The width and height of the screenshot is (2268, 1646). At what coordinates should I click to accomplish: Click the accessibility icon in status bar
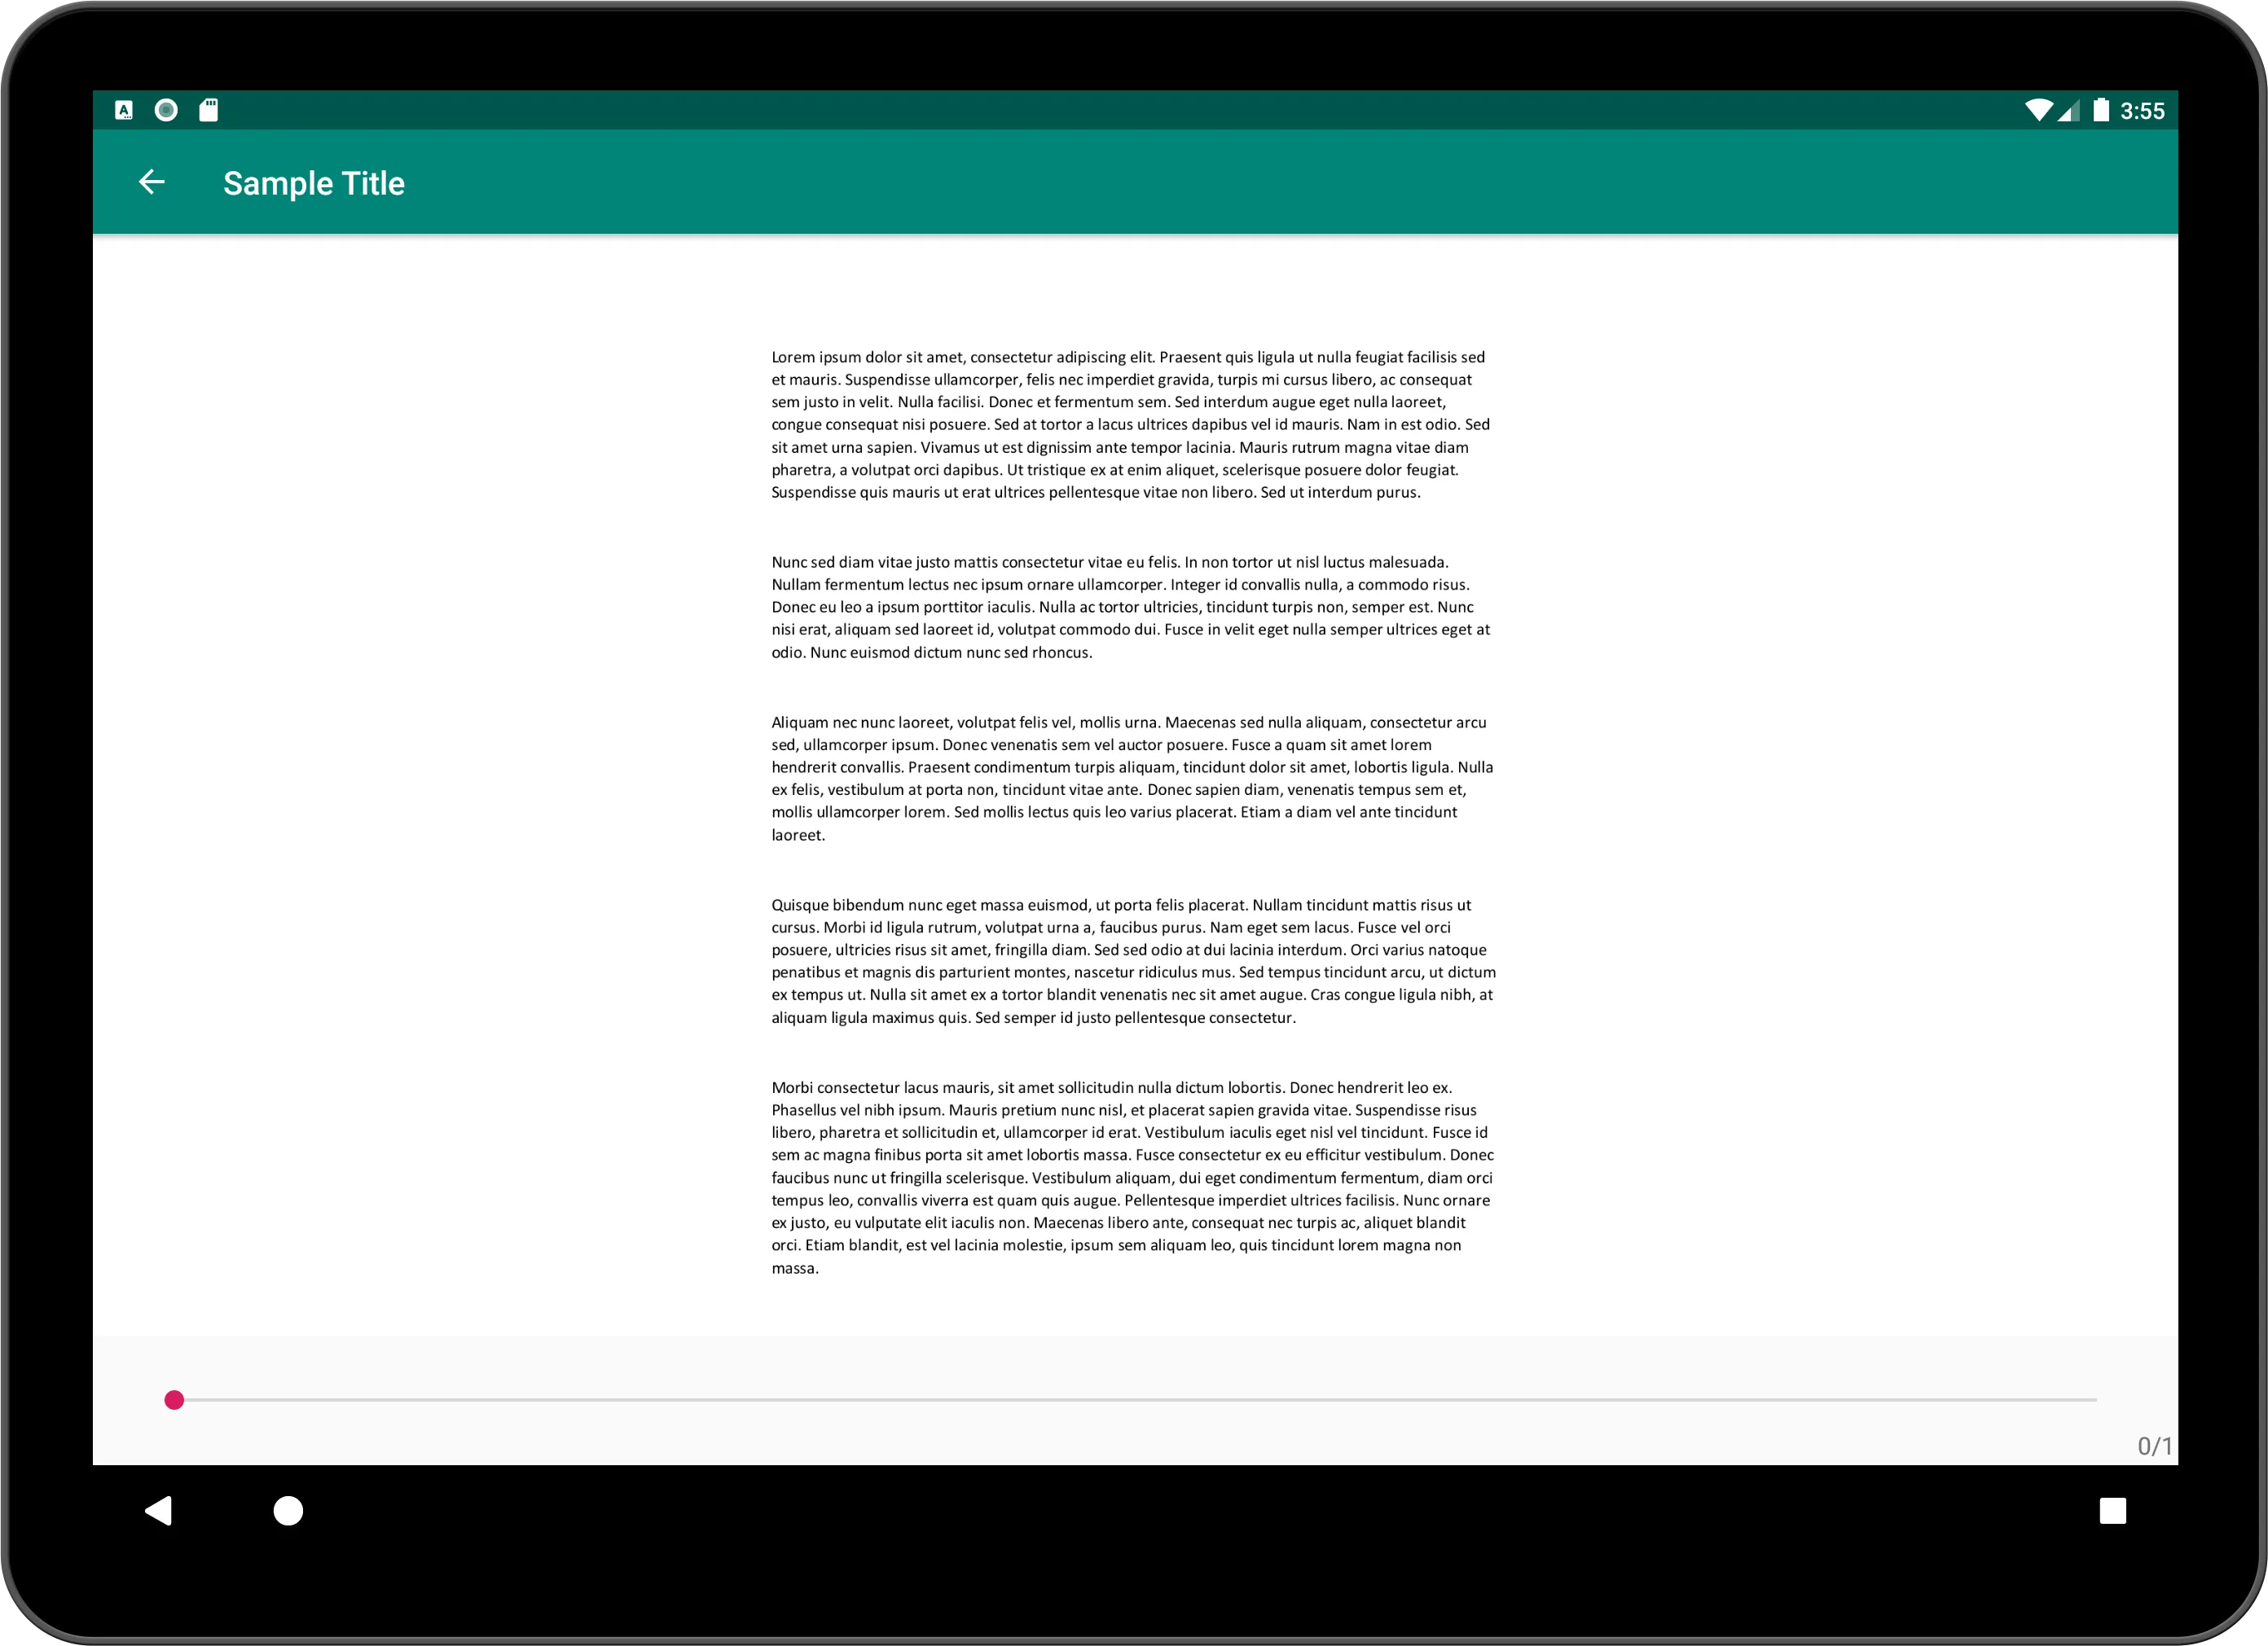[169, 109]
